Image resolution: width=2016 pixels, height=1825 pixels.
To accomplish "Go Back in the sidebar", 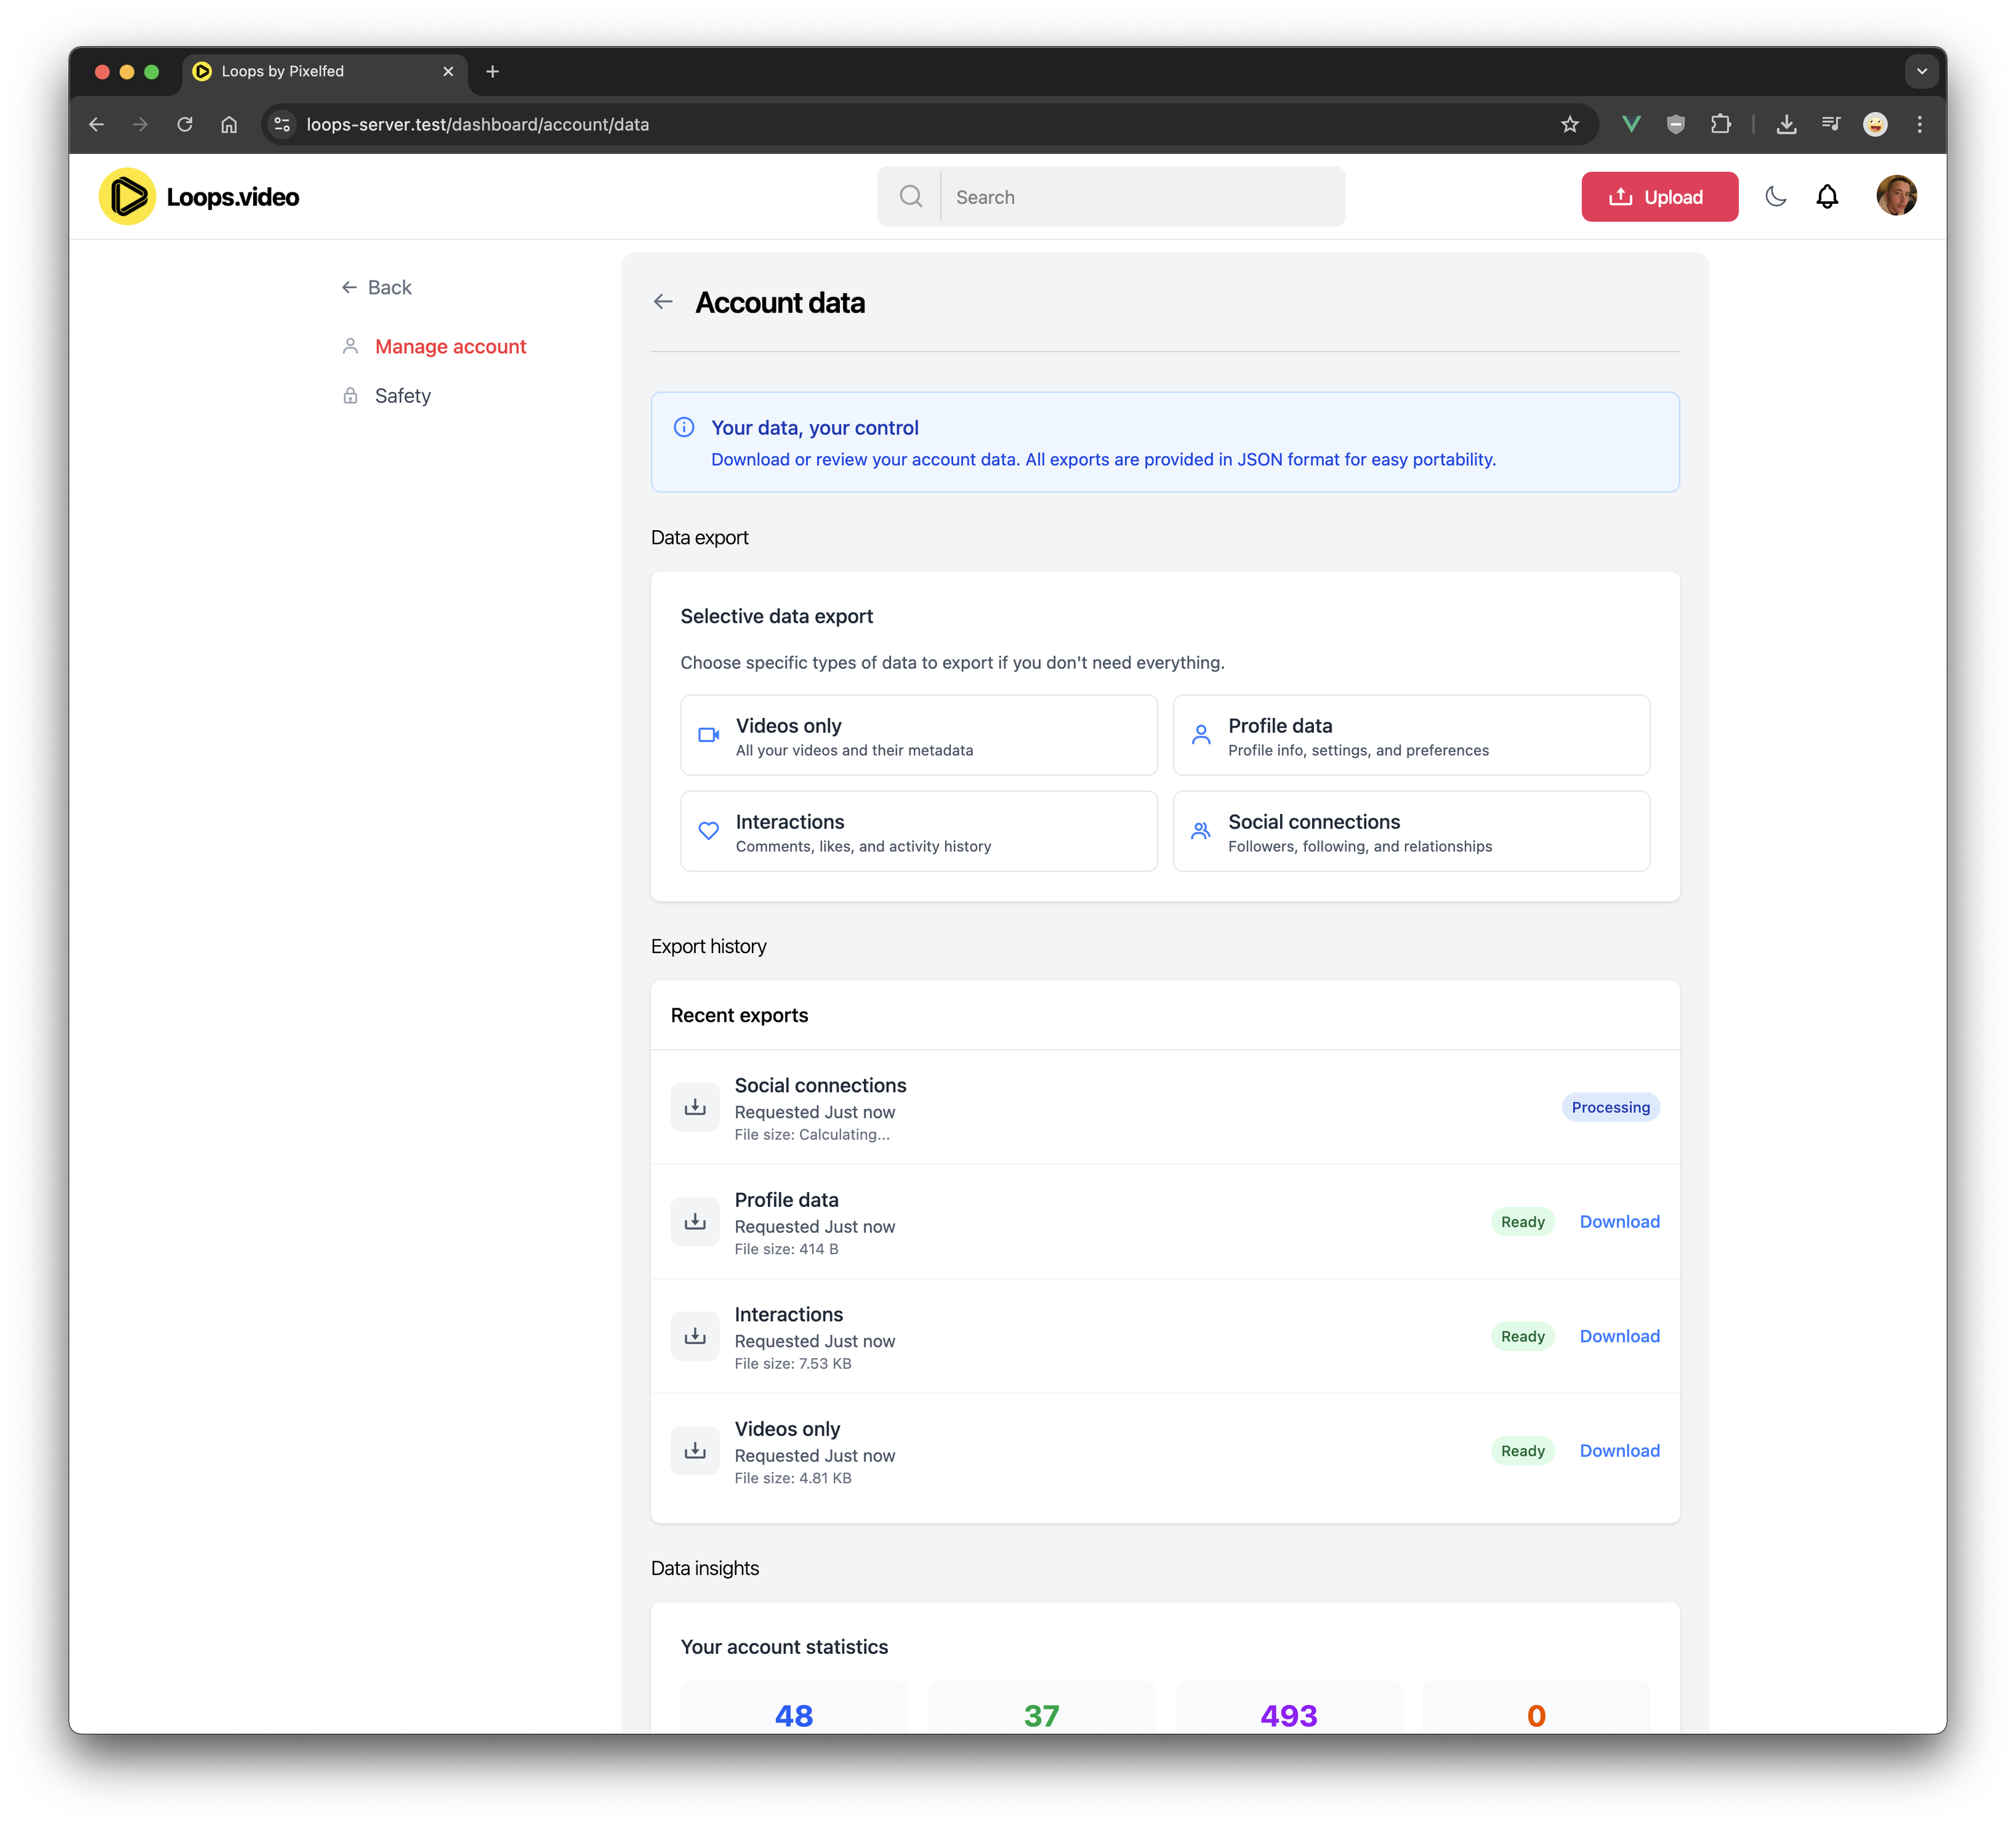I will (376, 288).
